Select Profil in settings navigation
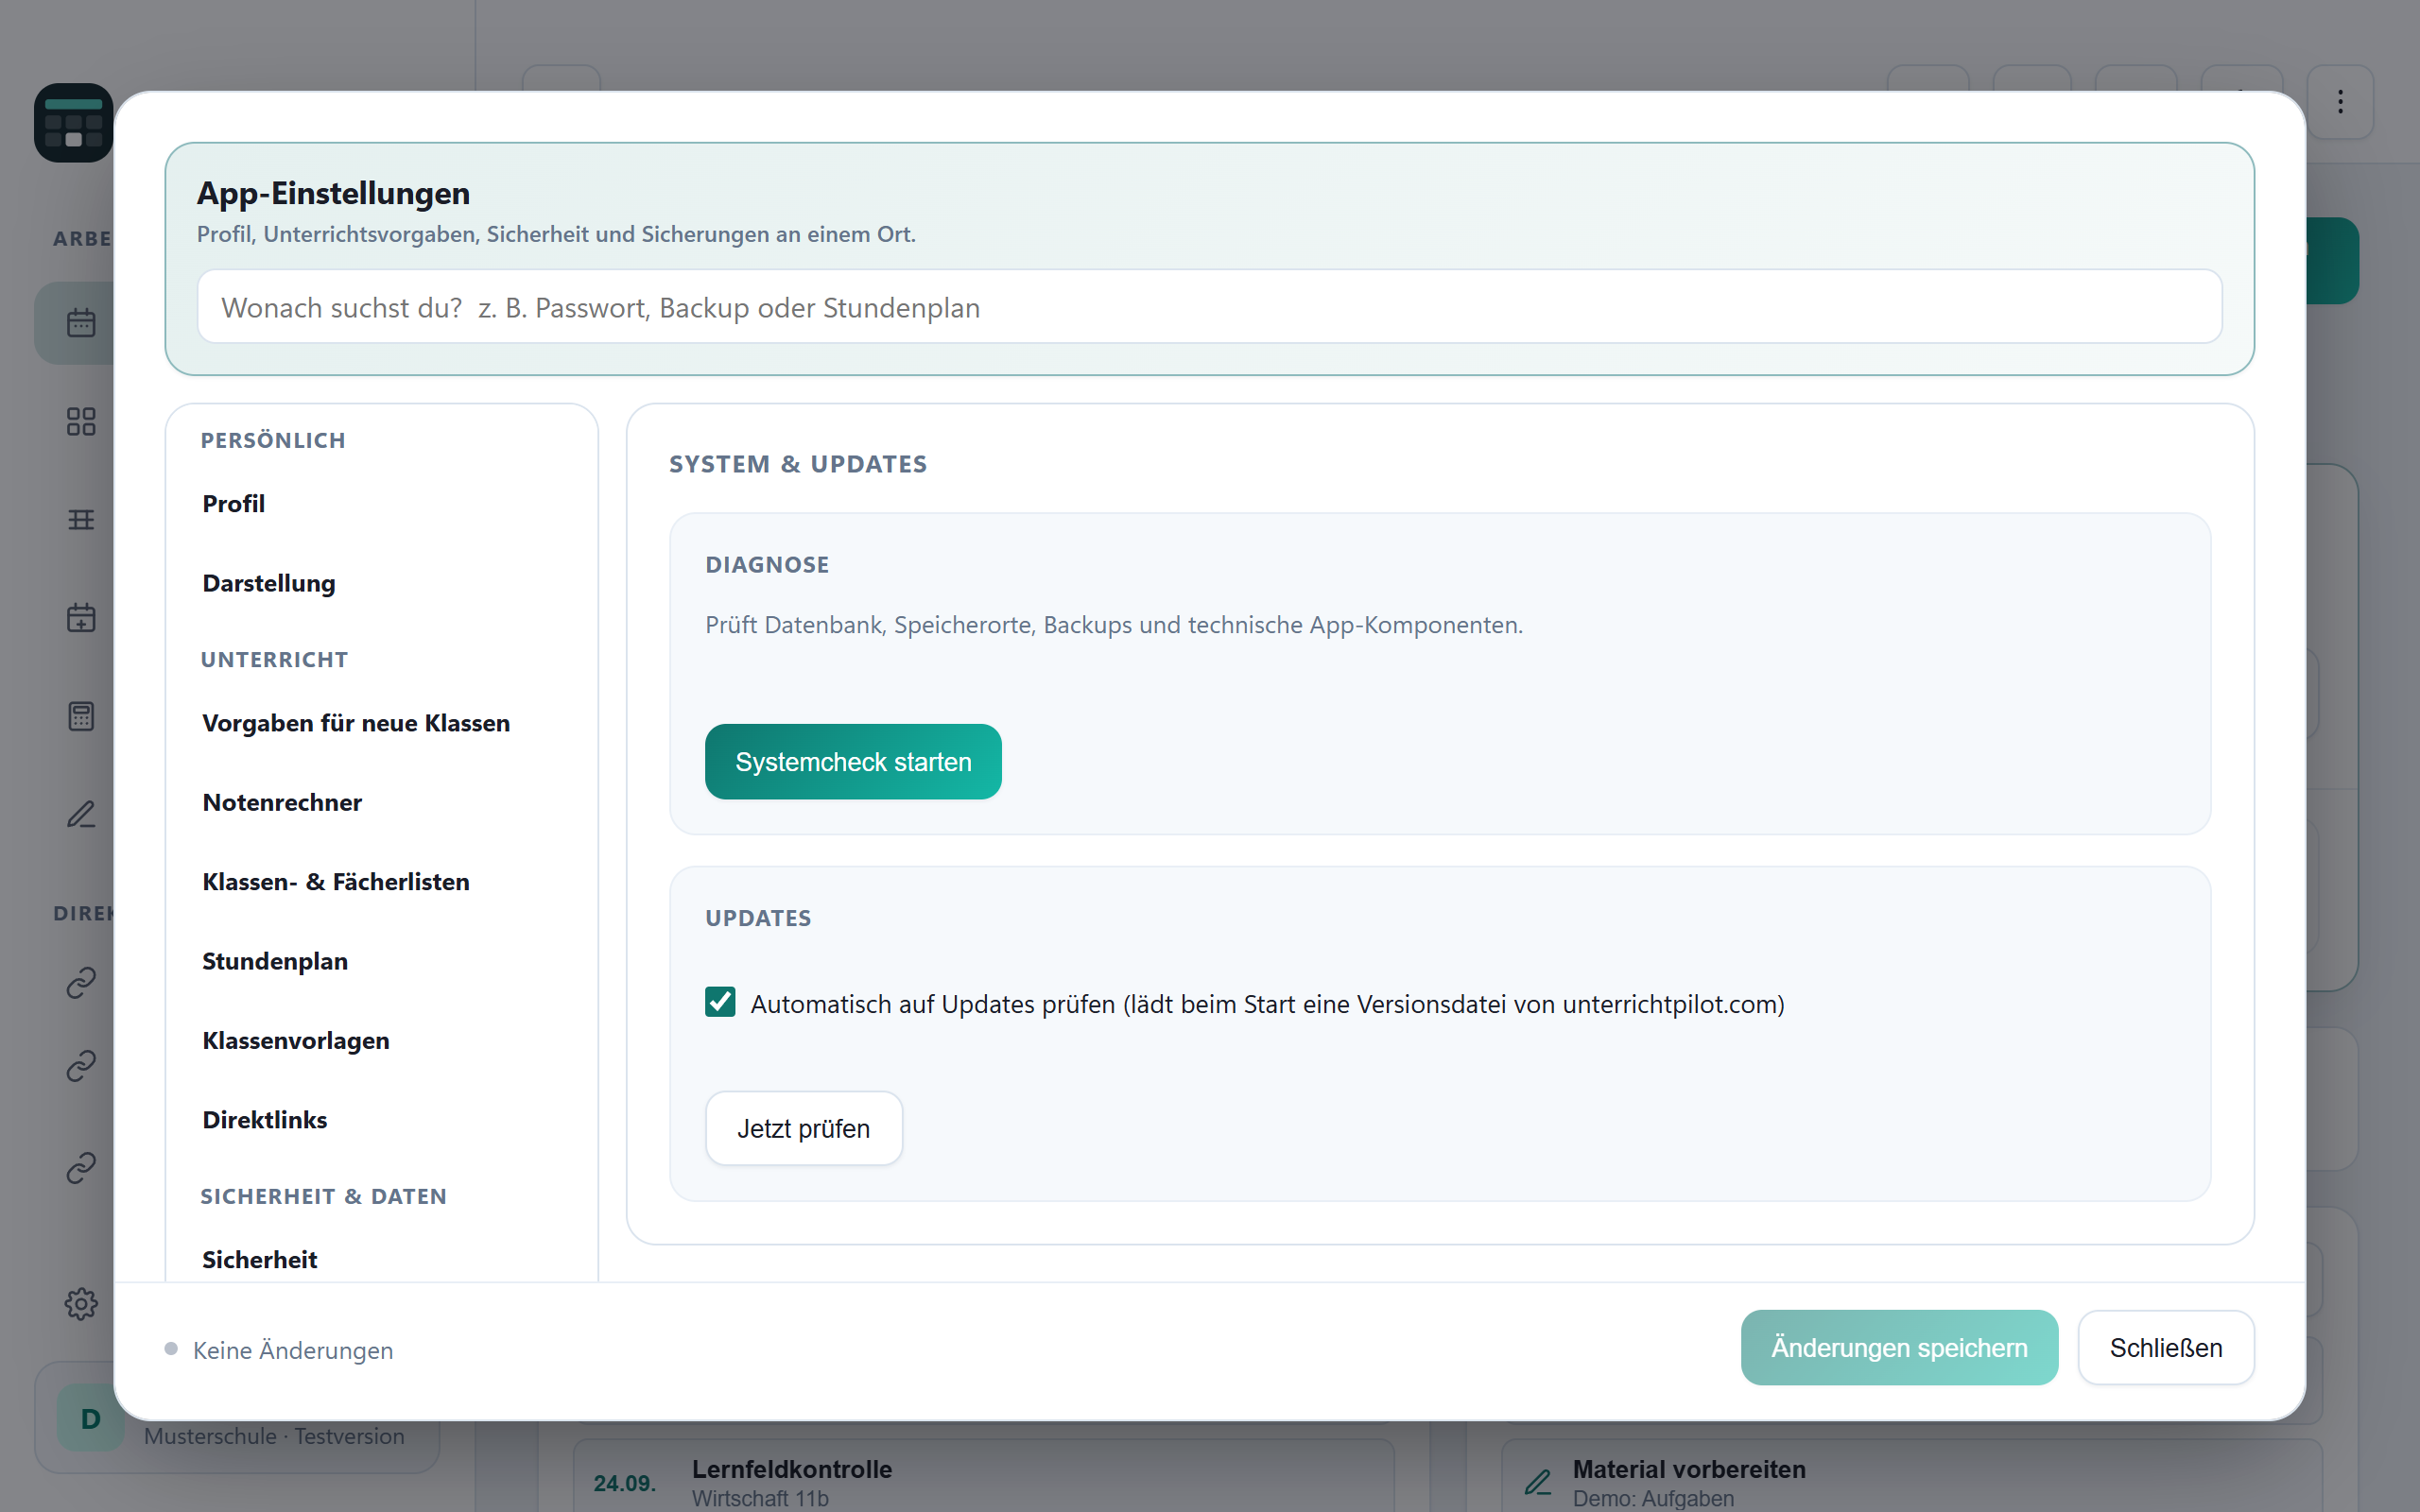This screenshot has height=1512, width=2420. click(382, 504)
